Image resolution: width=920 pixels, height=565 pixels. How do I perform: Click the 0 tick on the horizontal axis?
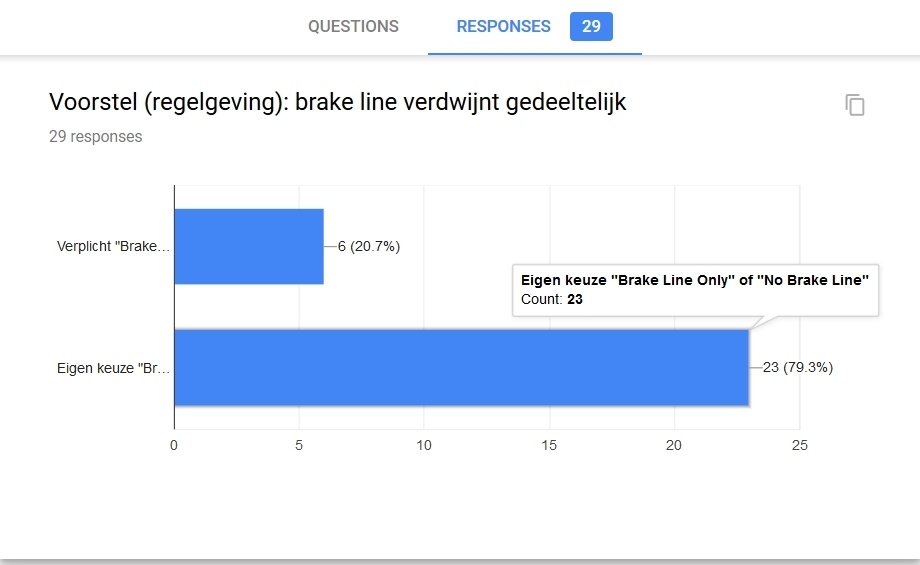point(174,445)
